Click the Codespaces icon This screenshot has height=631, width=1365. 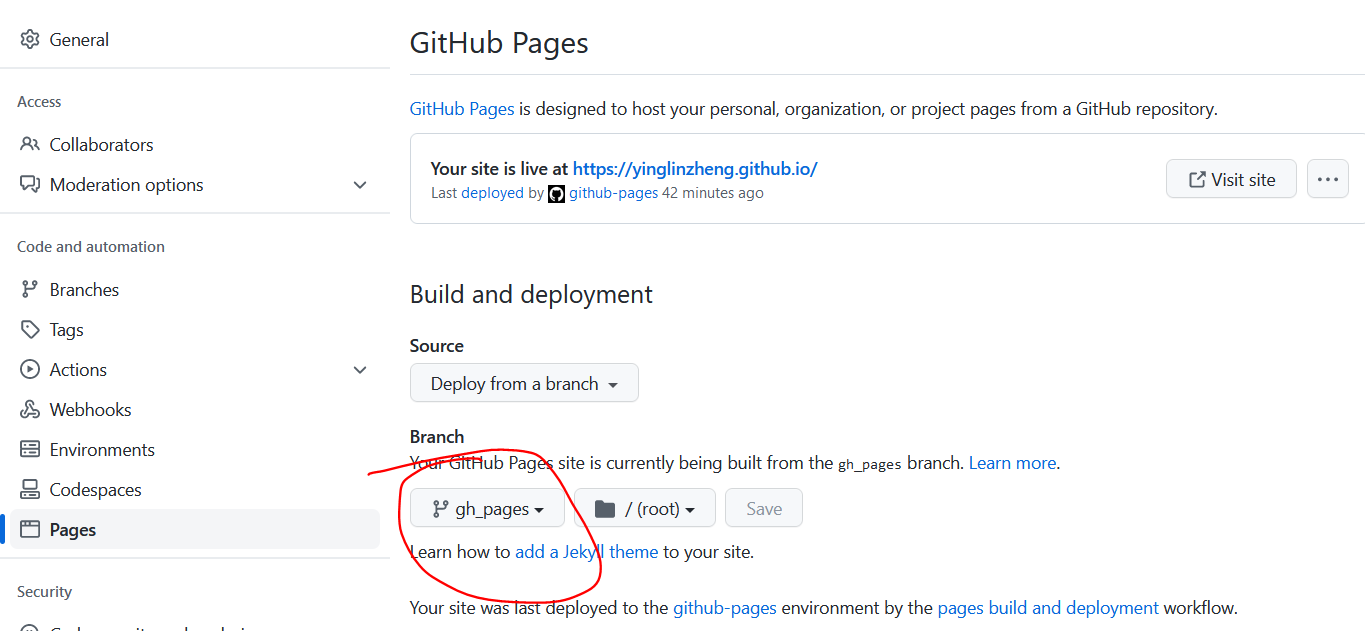30,489
